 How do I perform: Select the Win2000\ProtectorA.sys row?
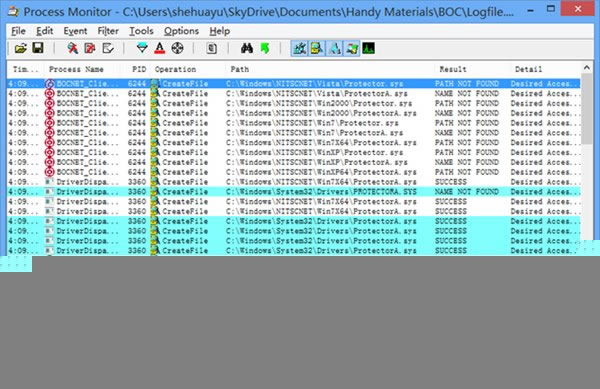coord(294,113)
